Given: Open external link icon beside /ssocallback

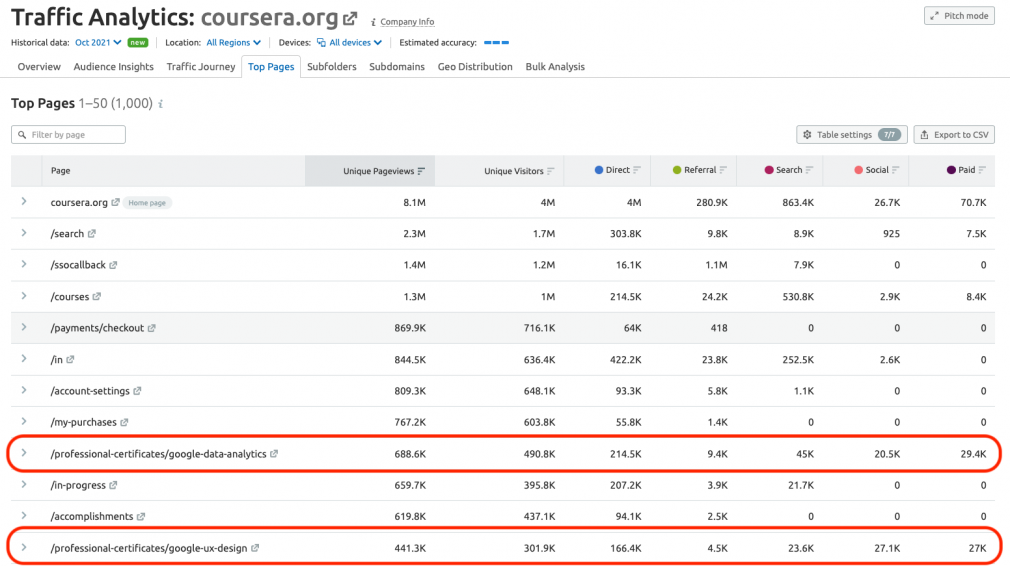Looking at the screenshot, I should 113,265.
